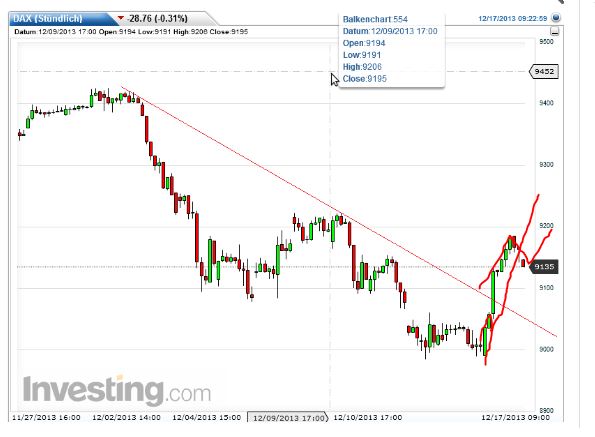
Task: Click the Balkenchart 554 tooltip title
Action: click(375, 19)
